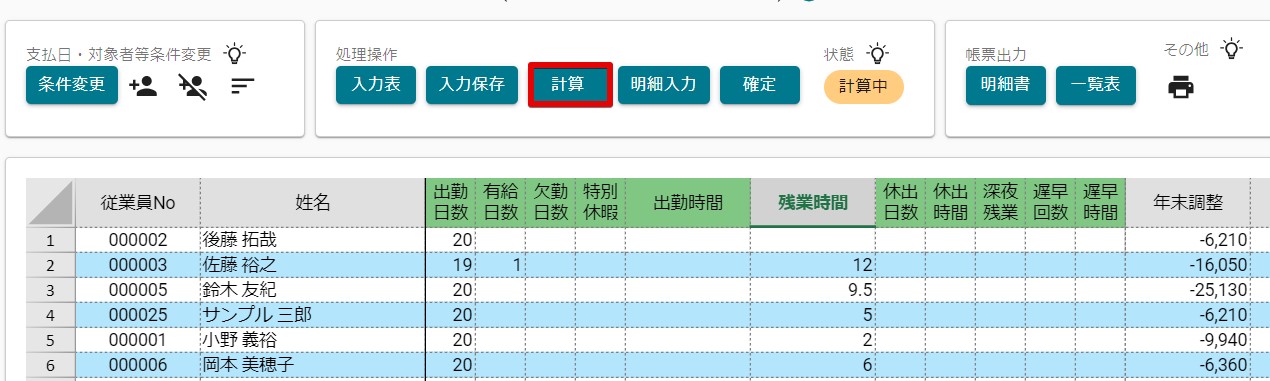Select row header number 3
1270x381 pixels.
(x=50, y=290)
